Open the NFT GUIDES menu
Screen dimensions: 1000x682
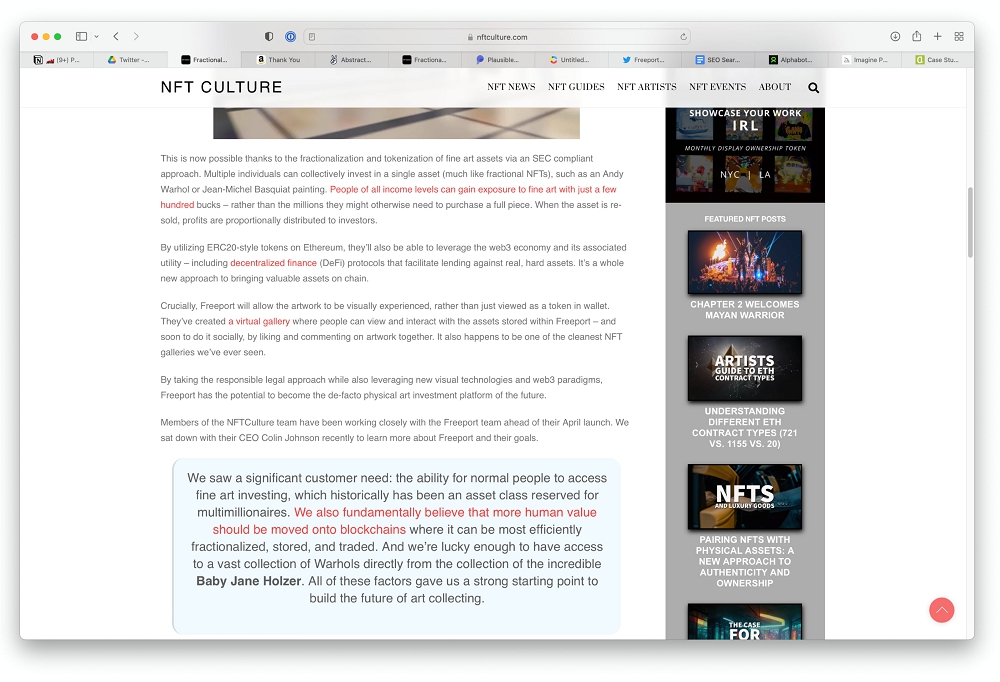click(x=576, y=87)
